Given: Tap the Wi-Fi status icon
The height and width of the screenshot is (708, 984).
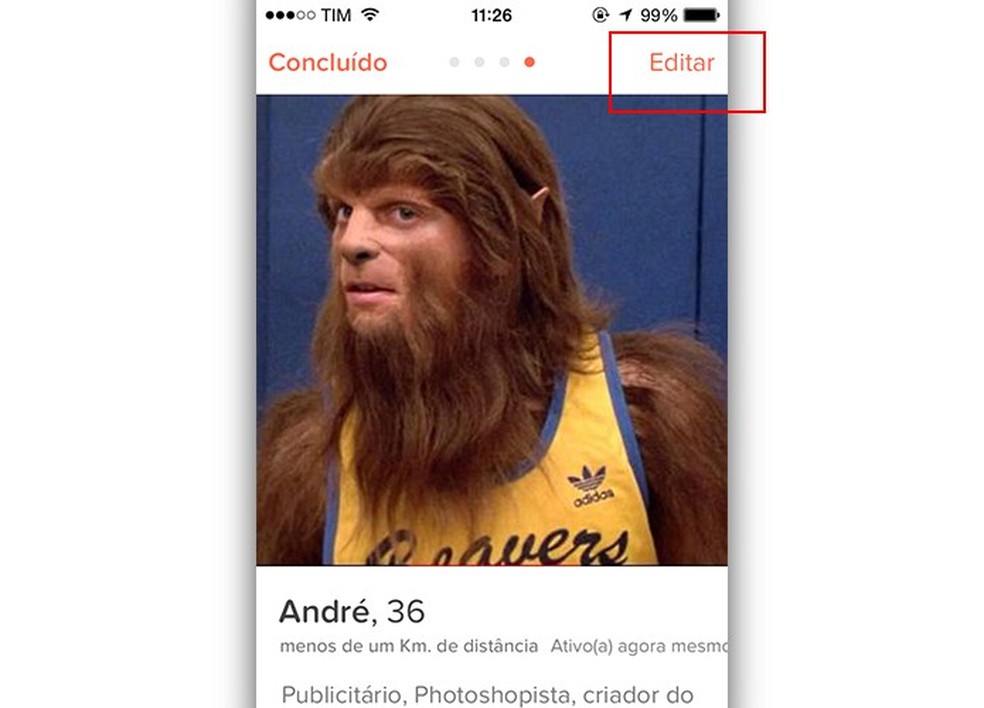Looking at the screenshot, I should (371, 14).
